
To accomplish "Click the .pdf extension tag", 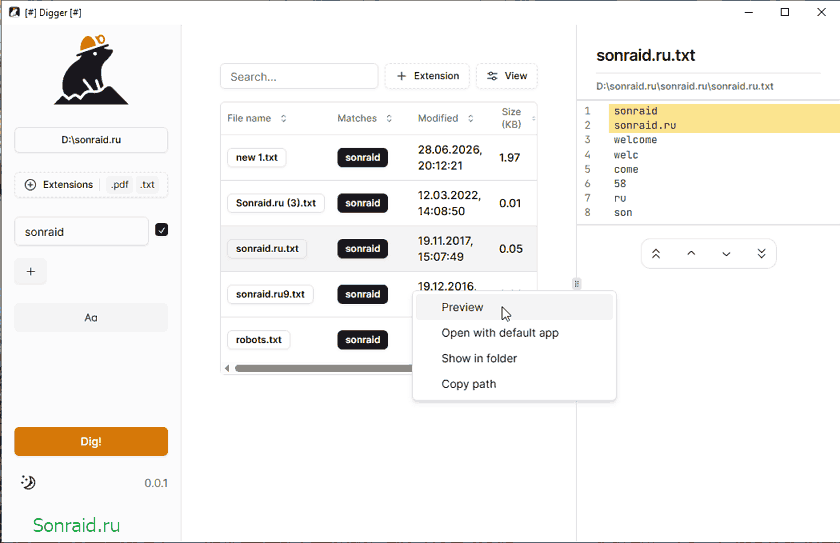I will [119, 185].
